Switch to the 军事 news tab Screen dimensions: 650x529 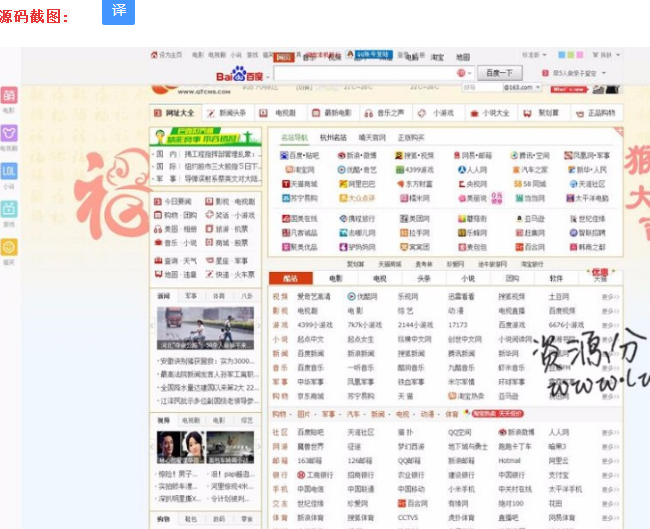click(191, 296)
